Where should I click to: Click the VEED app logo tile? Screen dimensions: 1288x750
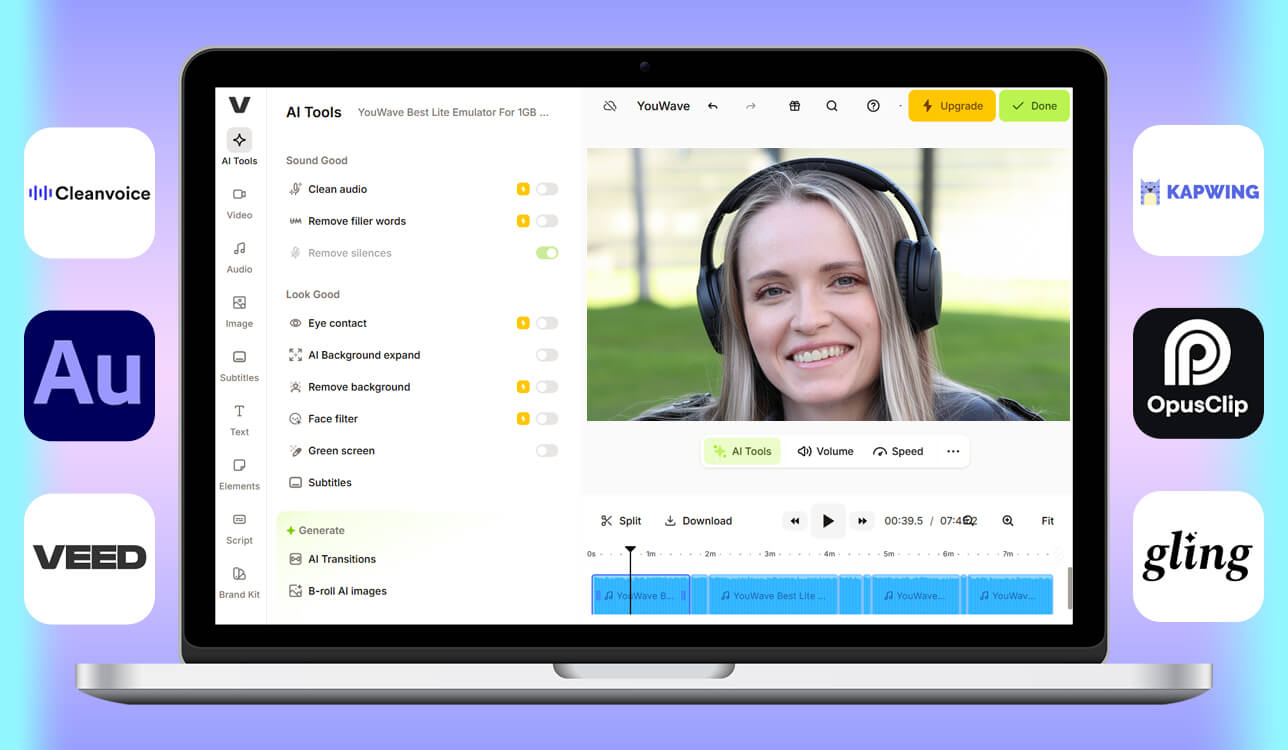[89, 558]
